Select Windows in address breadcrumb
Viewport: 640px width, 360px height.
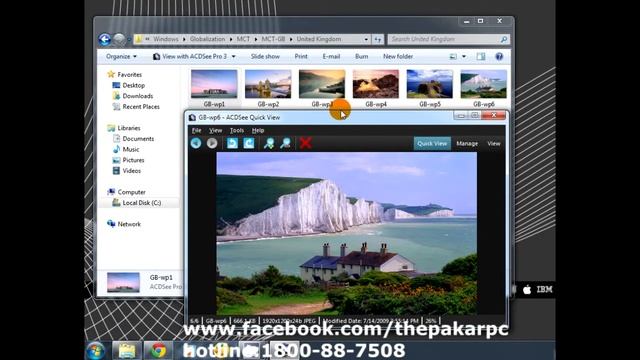[x=166, y=39]
